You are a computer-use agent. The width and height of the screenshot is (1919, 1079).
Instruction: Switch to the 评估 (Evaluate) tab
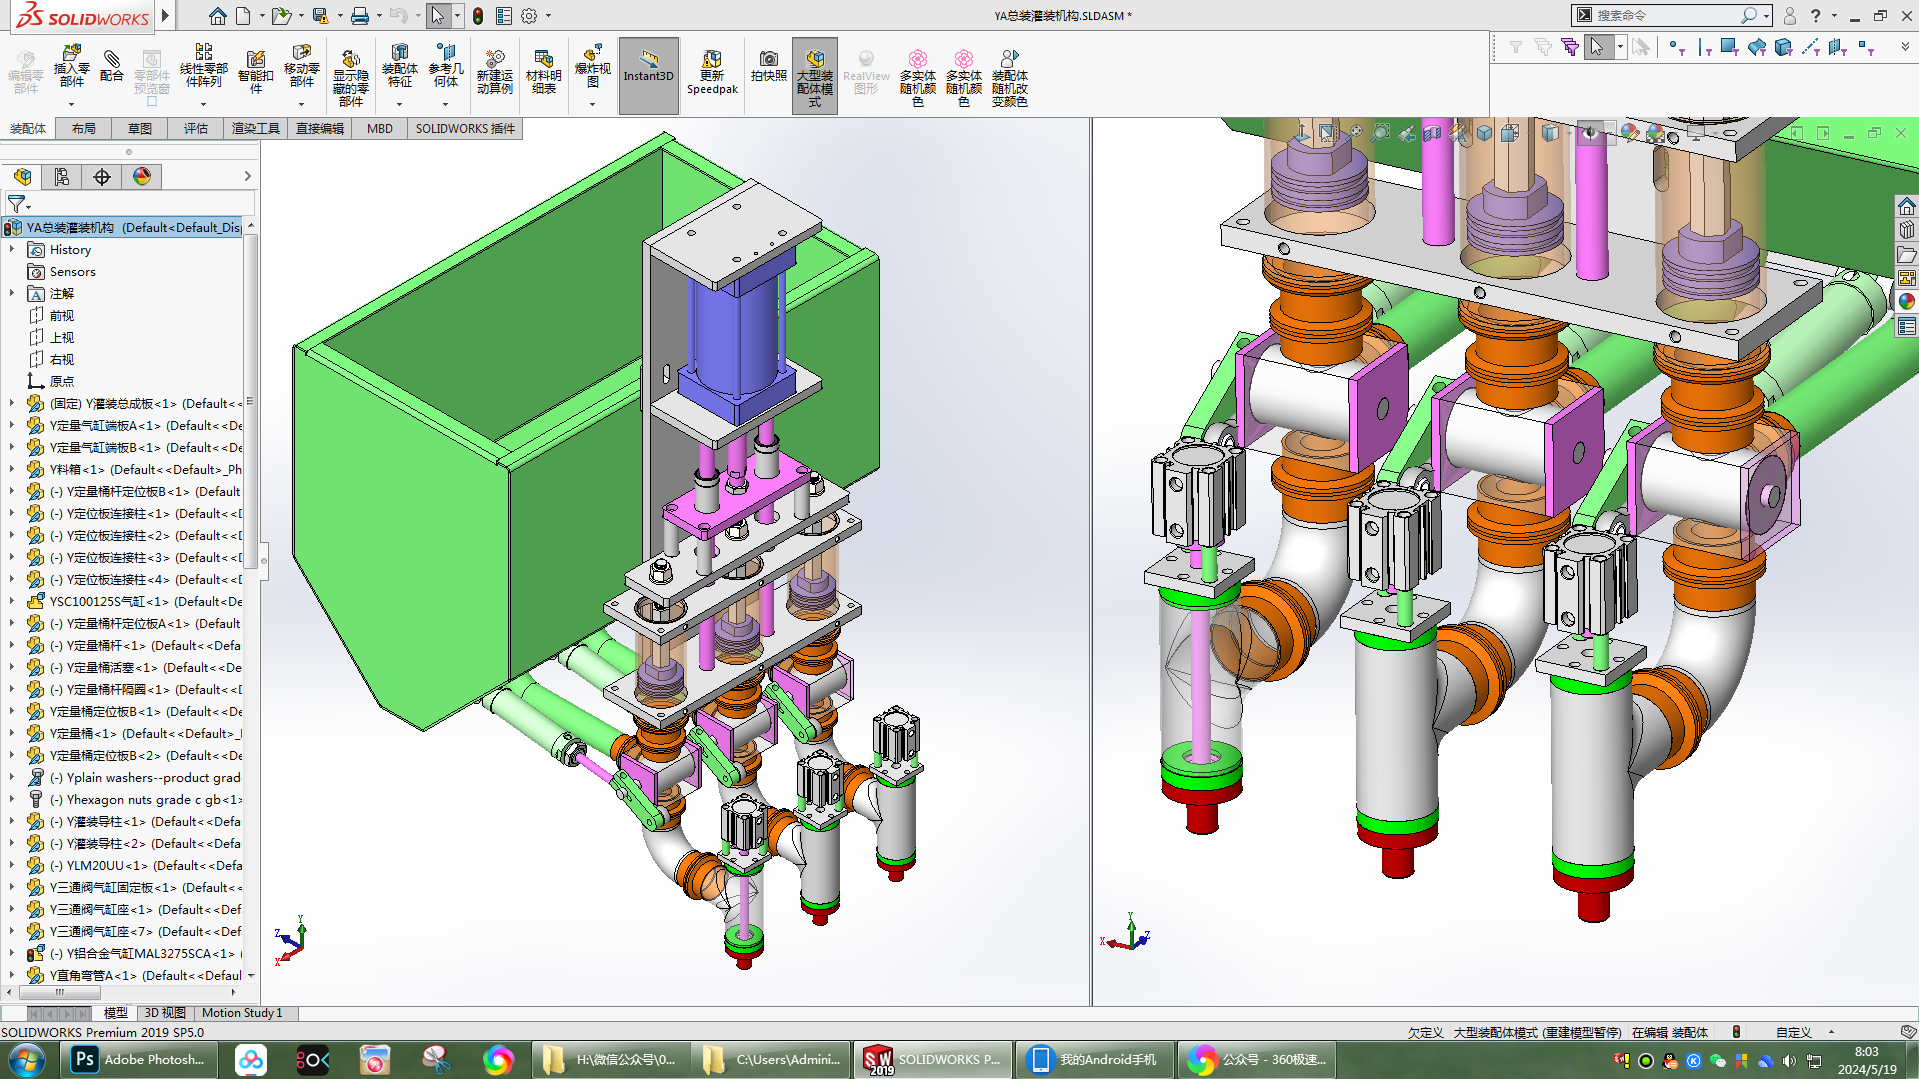coord(196,128)
